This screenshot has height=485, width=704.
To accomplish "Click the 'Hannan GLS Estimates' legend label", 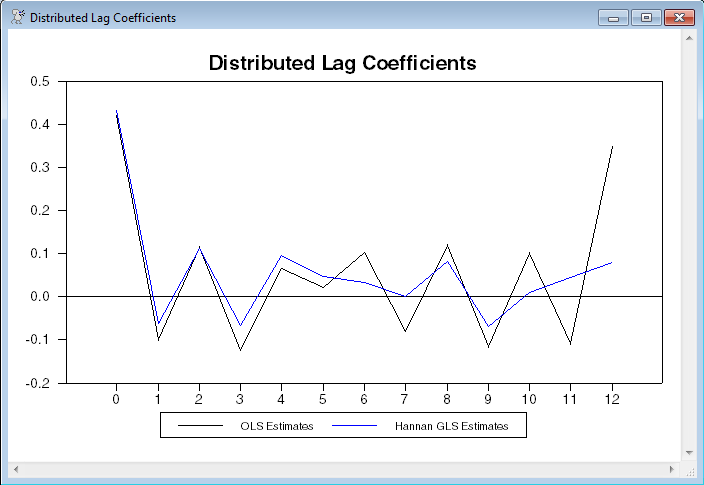I will (x=445, y=426).
